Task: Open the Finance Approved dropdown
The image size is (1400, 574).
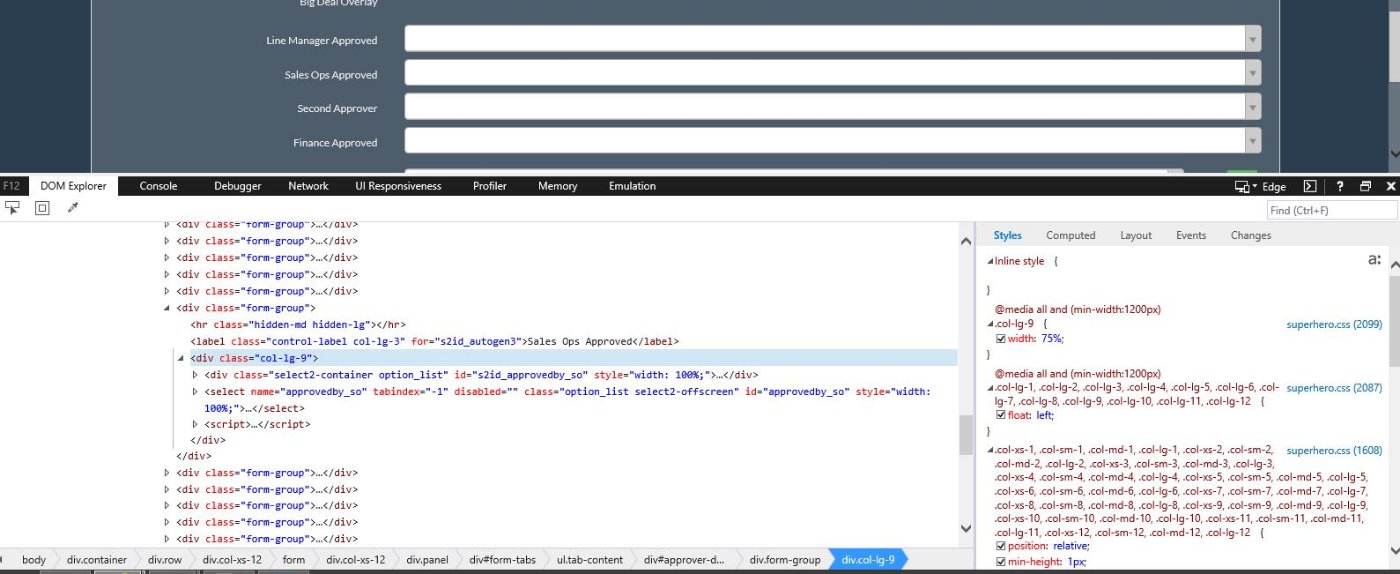Action: pos(832,141)
